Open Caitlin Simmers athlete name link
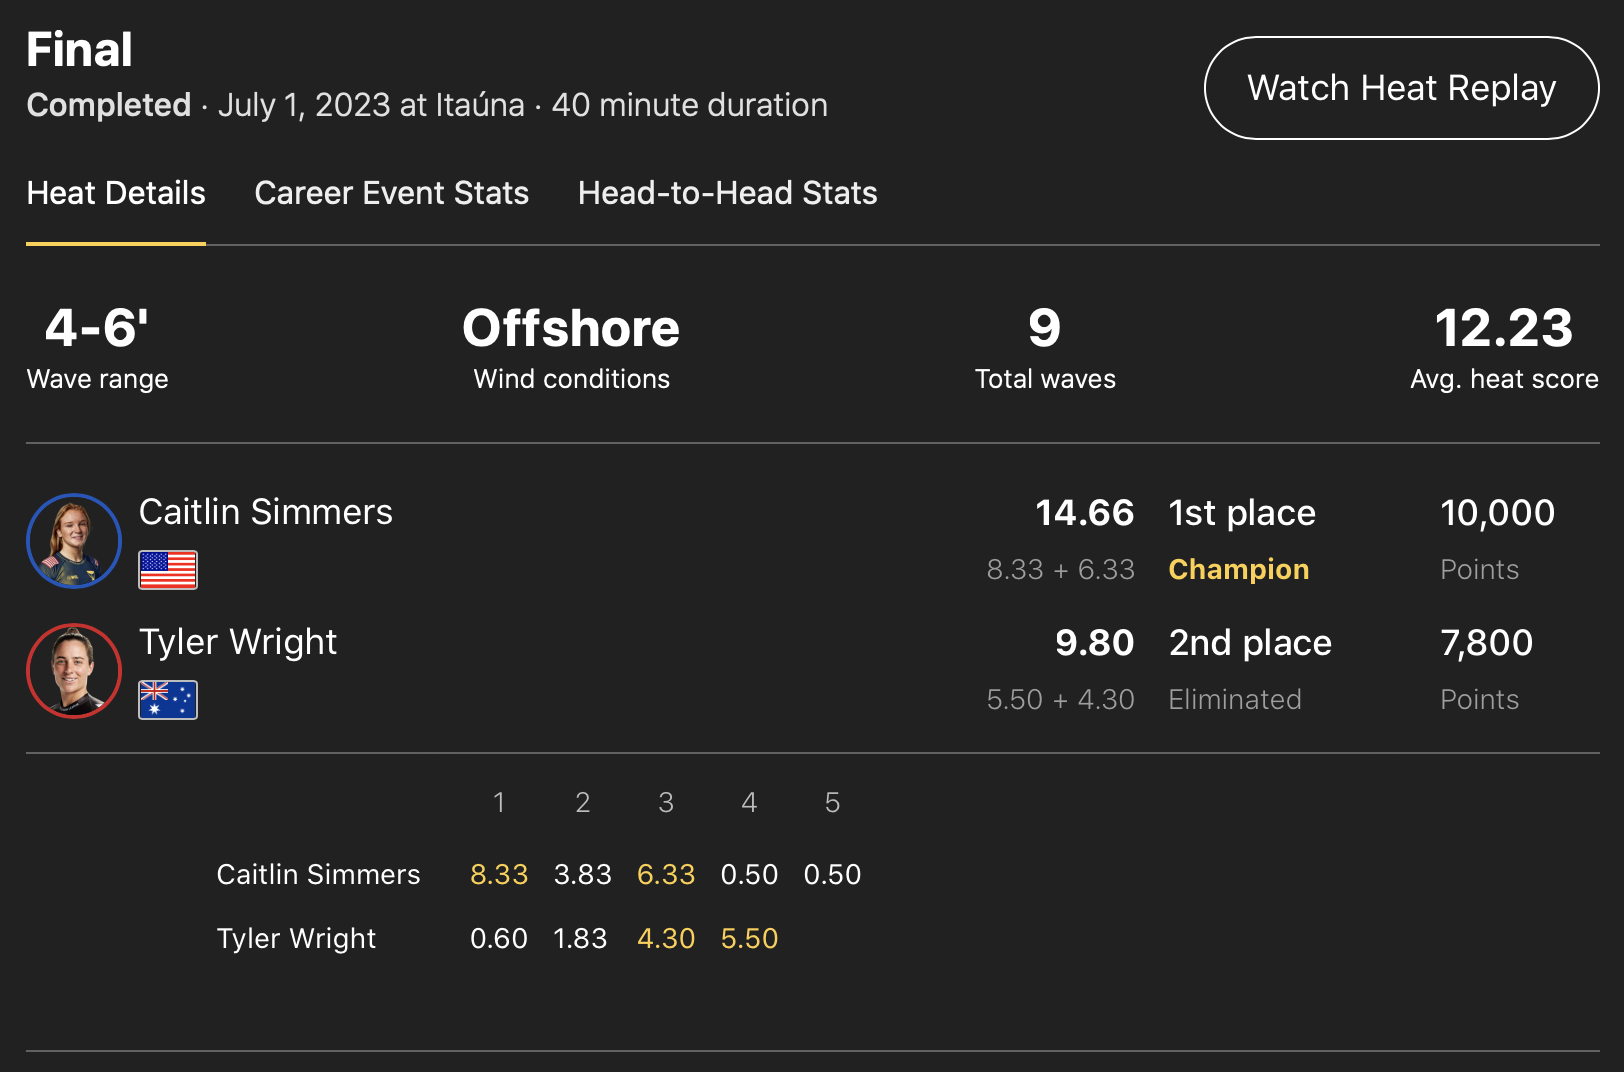Viewport: 1624px width, 1072px height. 265,512
